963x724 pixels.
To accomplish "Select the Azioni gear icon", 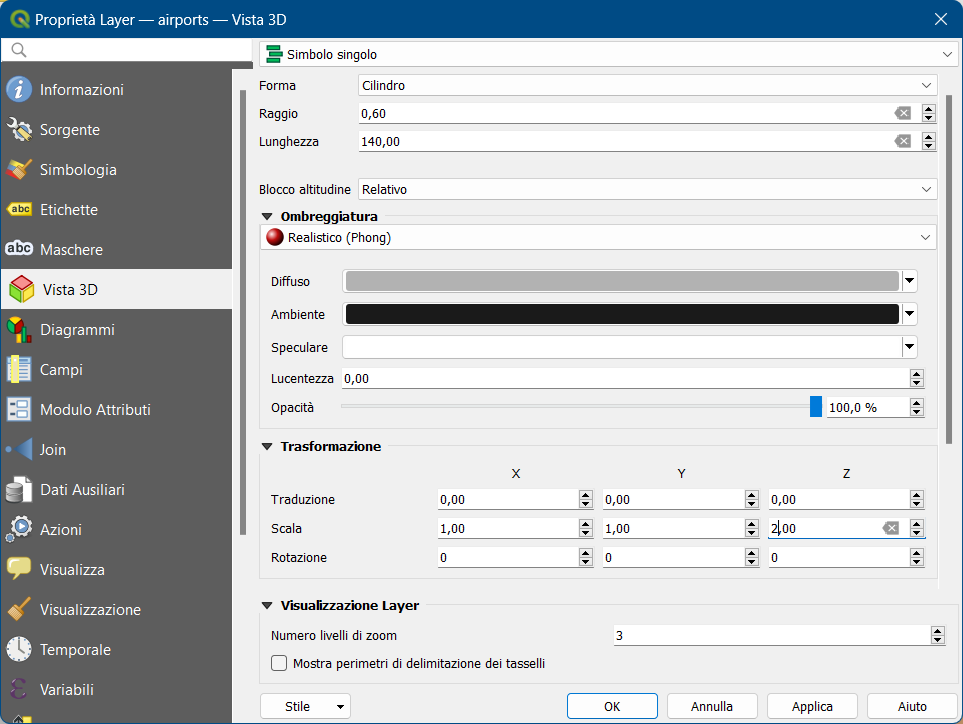I will pyautogui.click(x=19, y=529).
